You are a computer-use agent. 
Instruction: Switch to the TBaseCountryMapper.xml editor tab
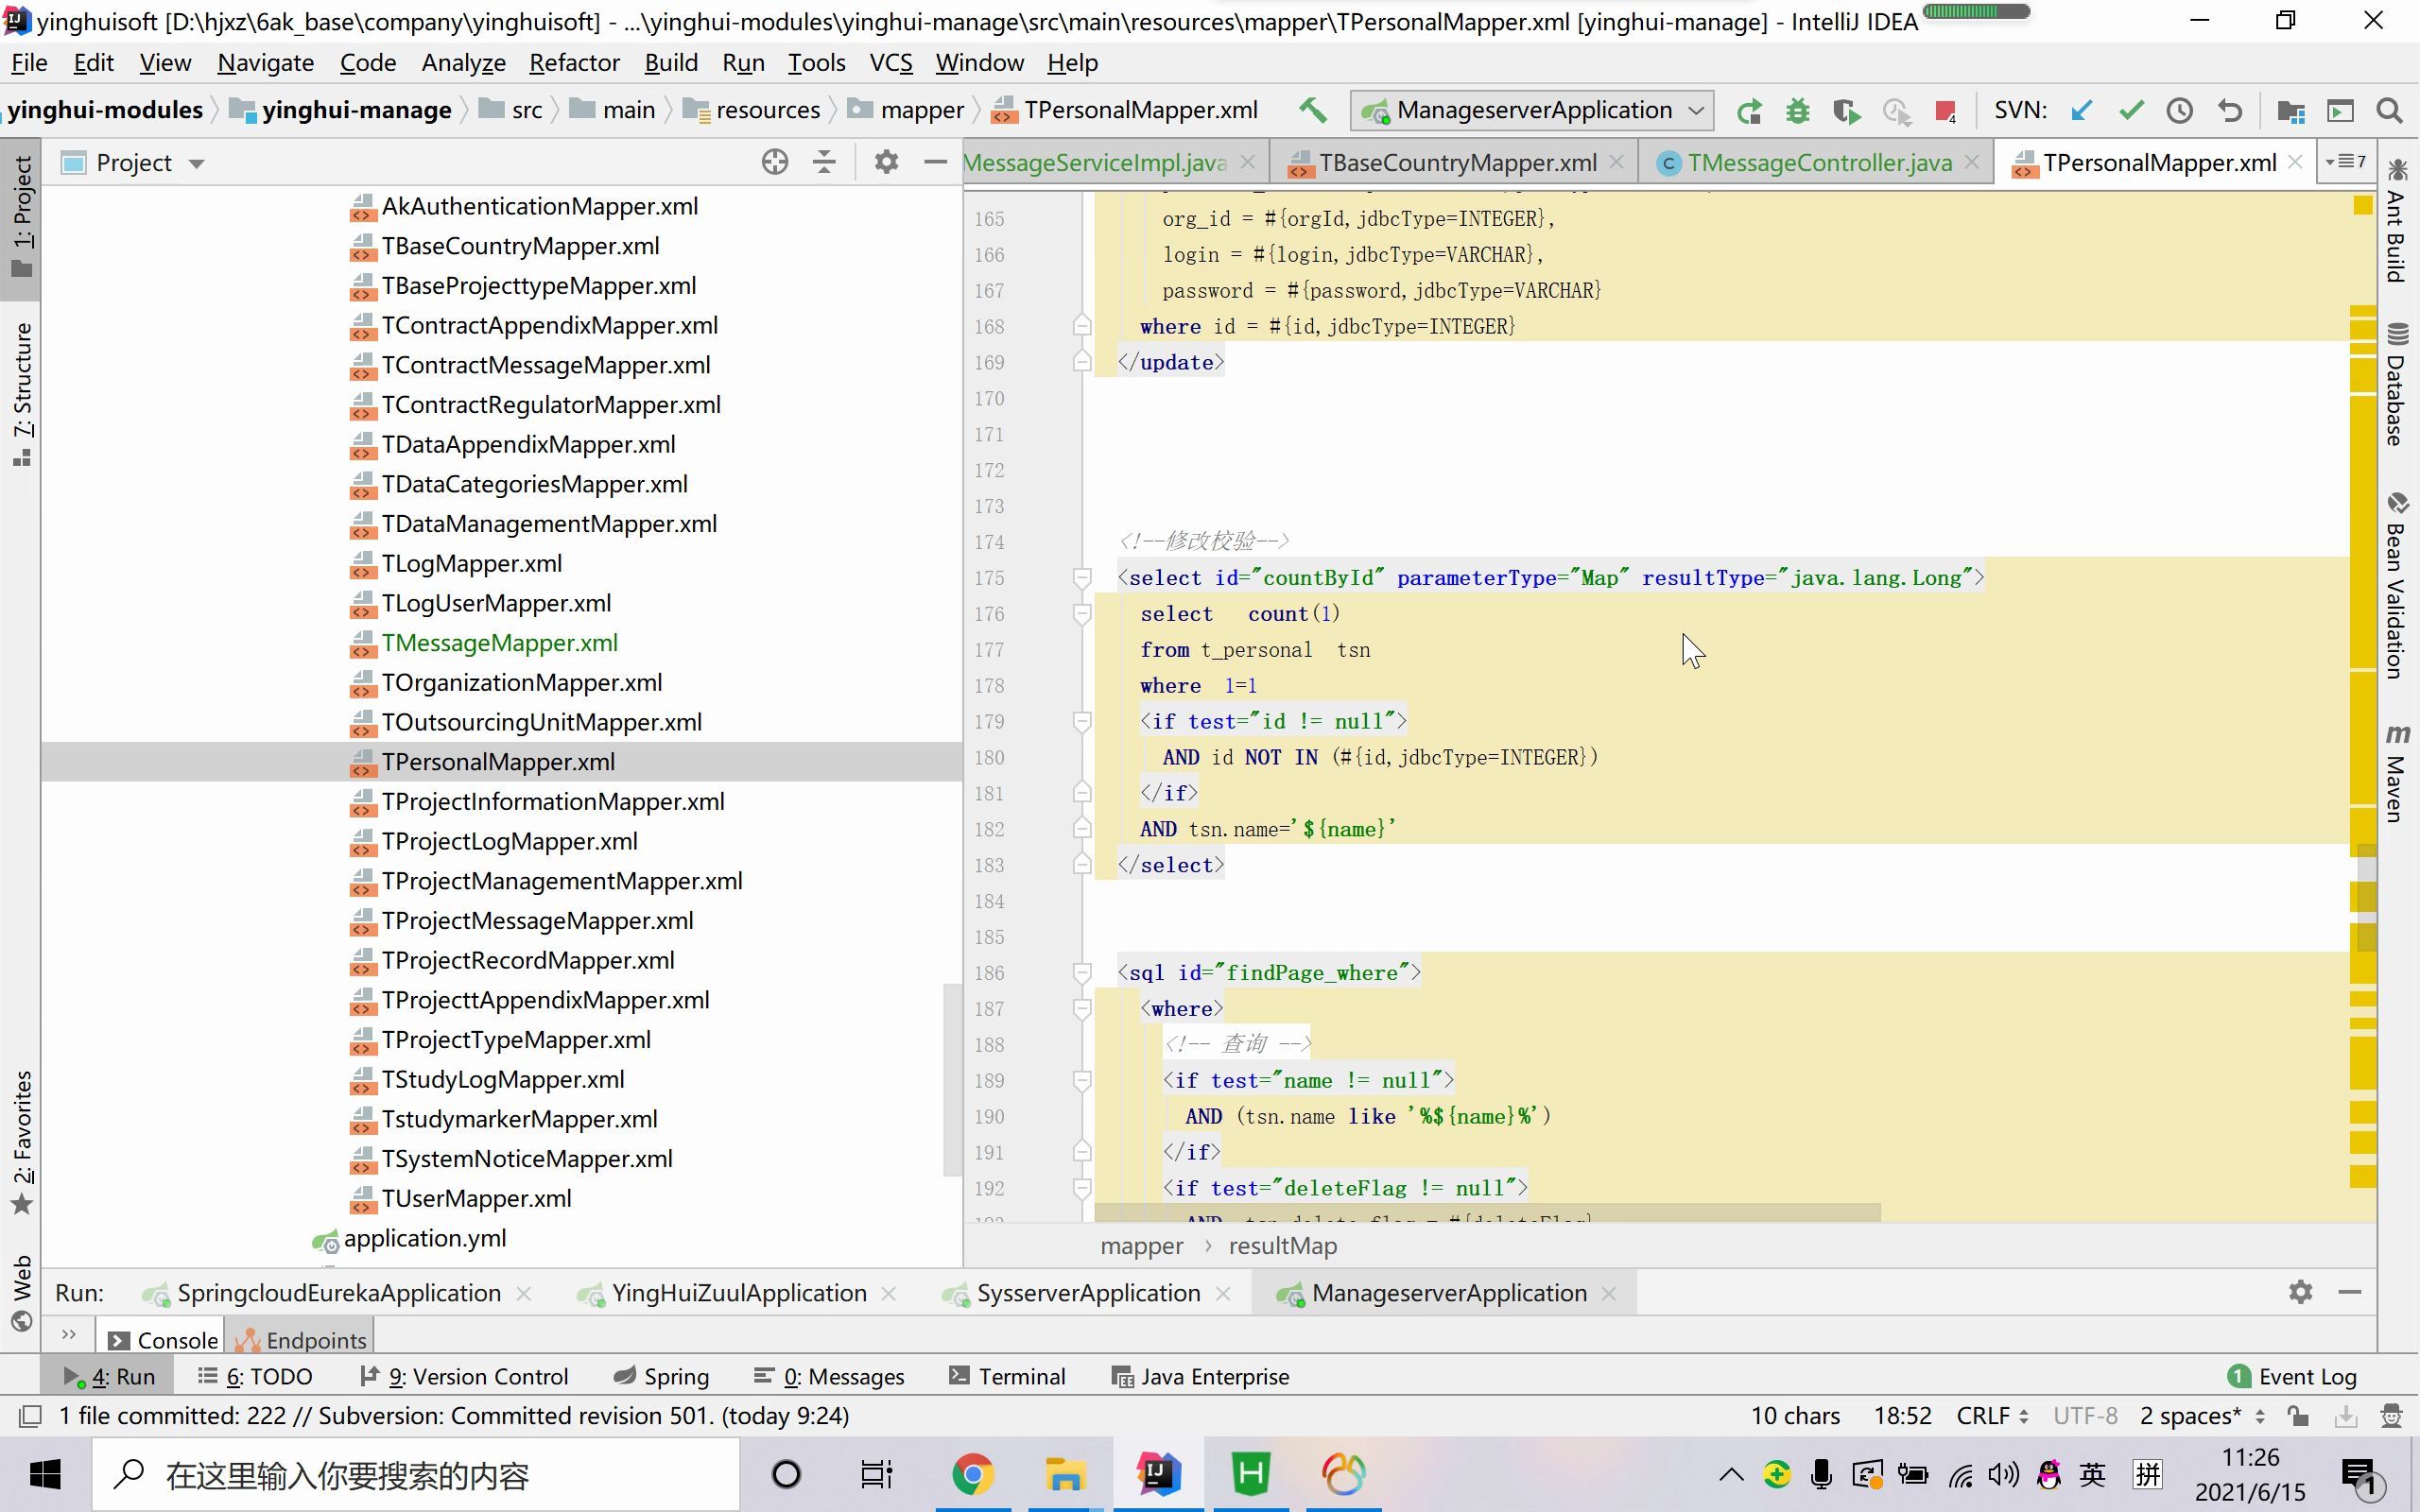pyautogui.click(x=1455, y=163)
